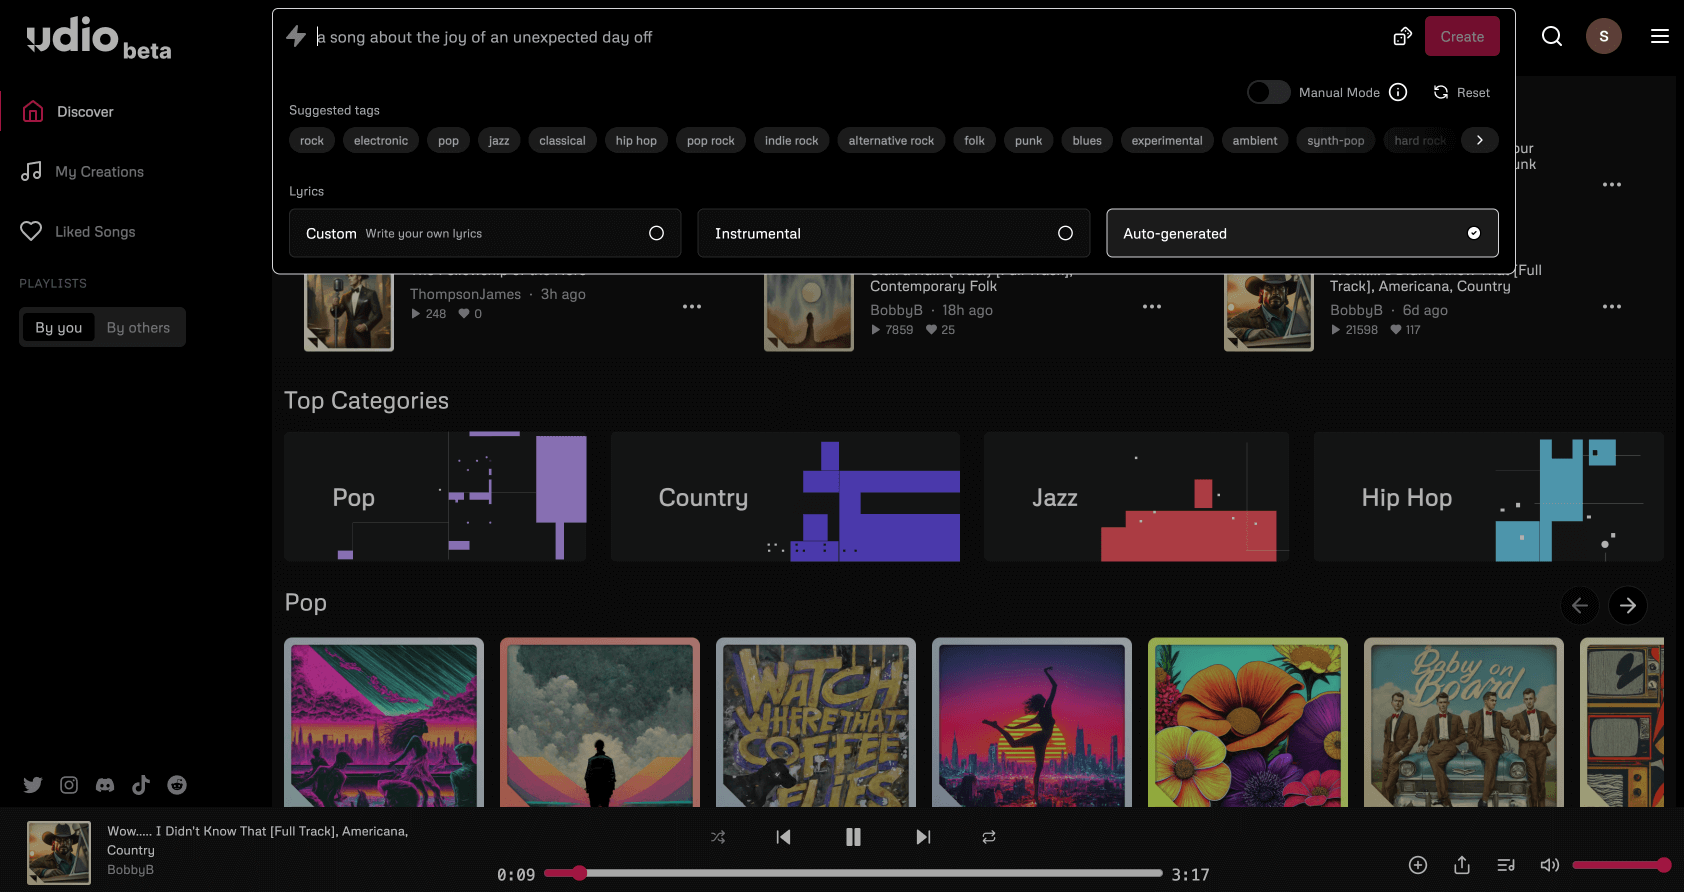Skip to the next track

coord(923,837)
